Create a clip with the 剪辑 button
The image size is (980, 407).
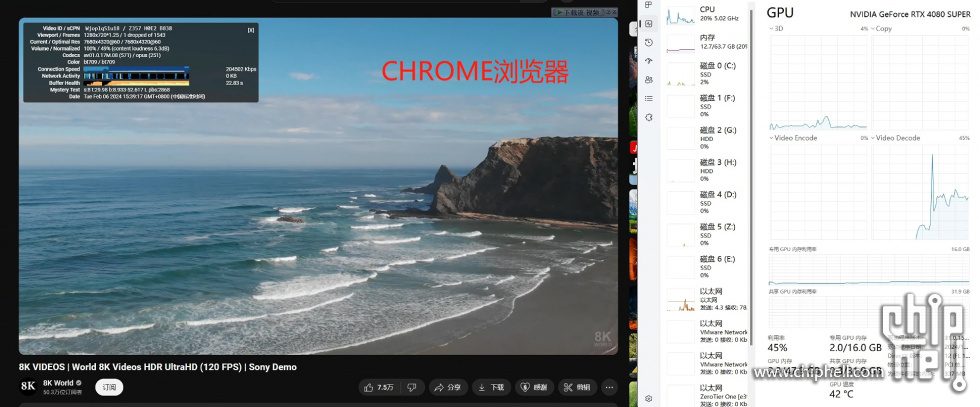(577, 388)
